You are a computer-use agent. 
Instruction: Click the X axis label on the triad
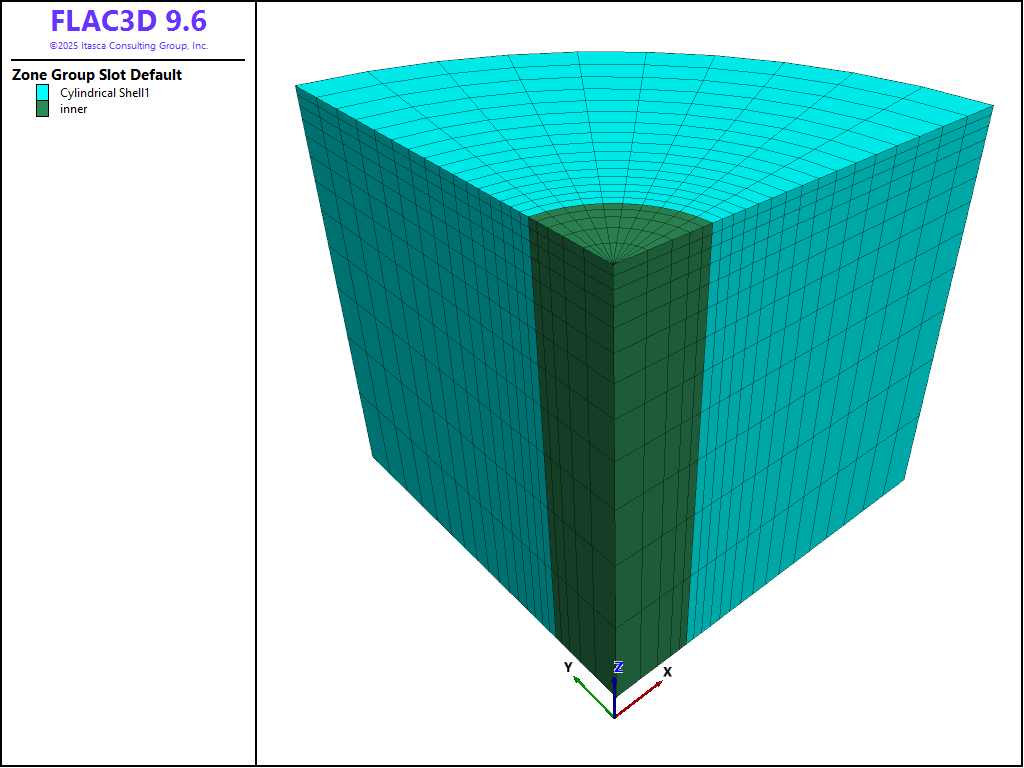point(667,672)
